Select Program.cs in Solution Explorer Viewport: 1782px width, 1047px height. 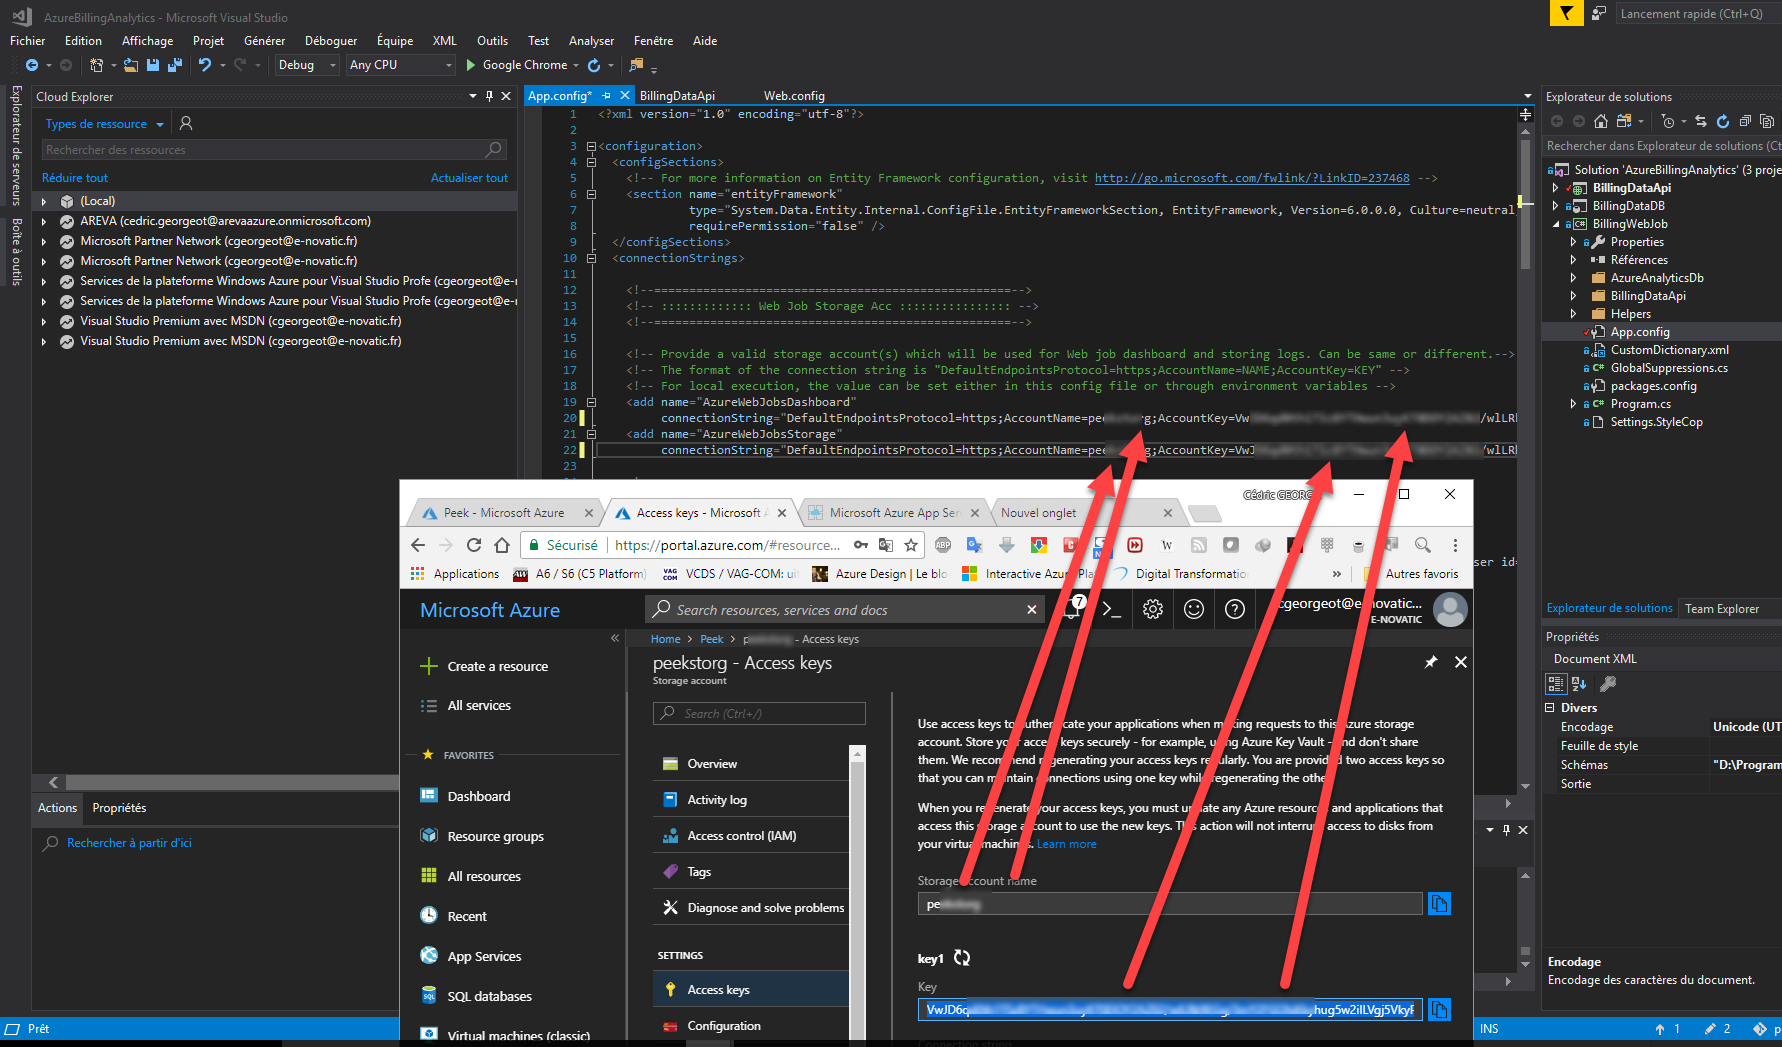point(1640,404)
